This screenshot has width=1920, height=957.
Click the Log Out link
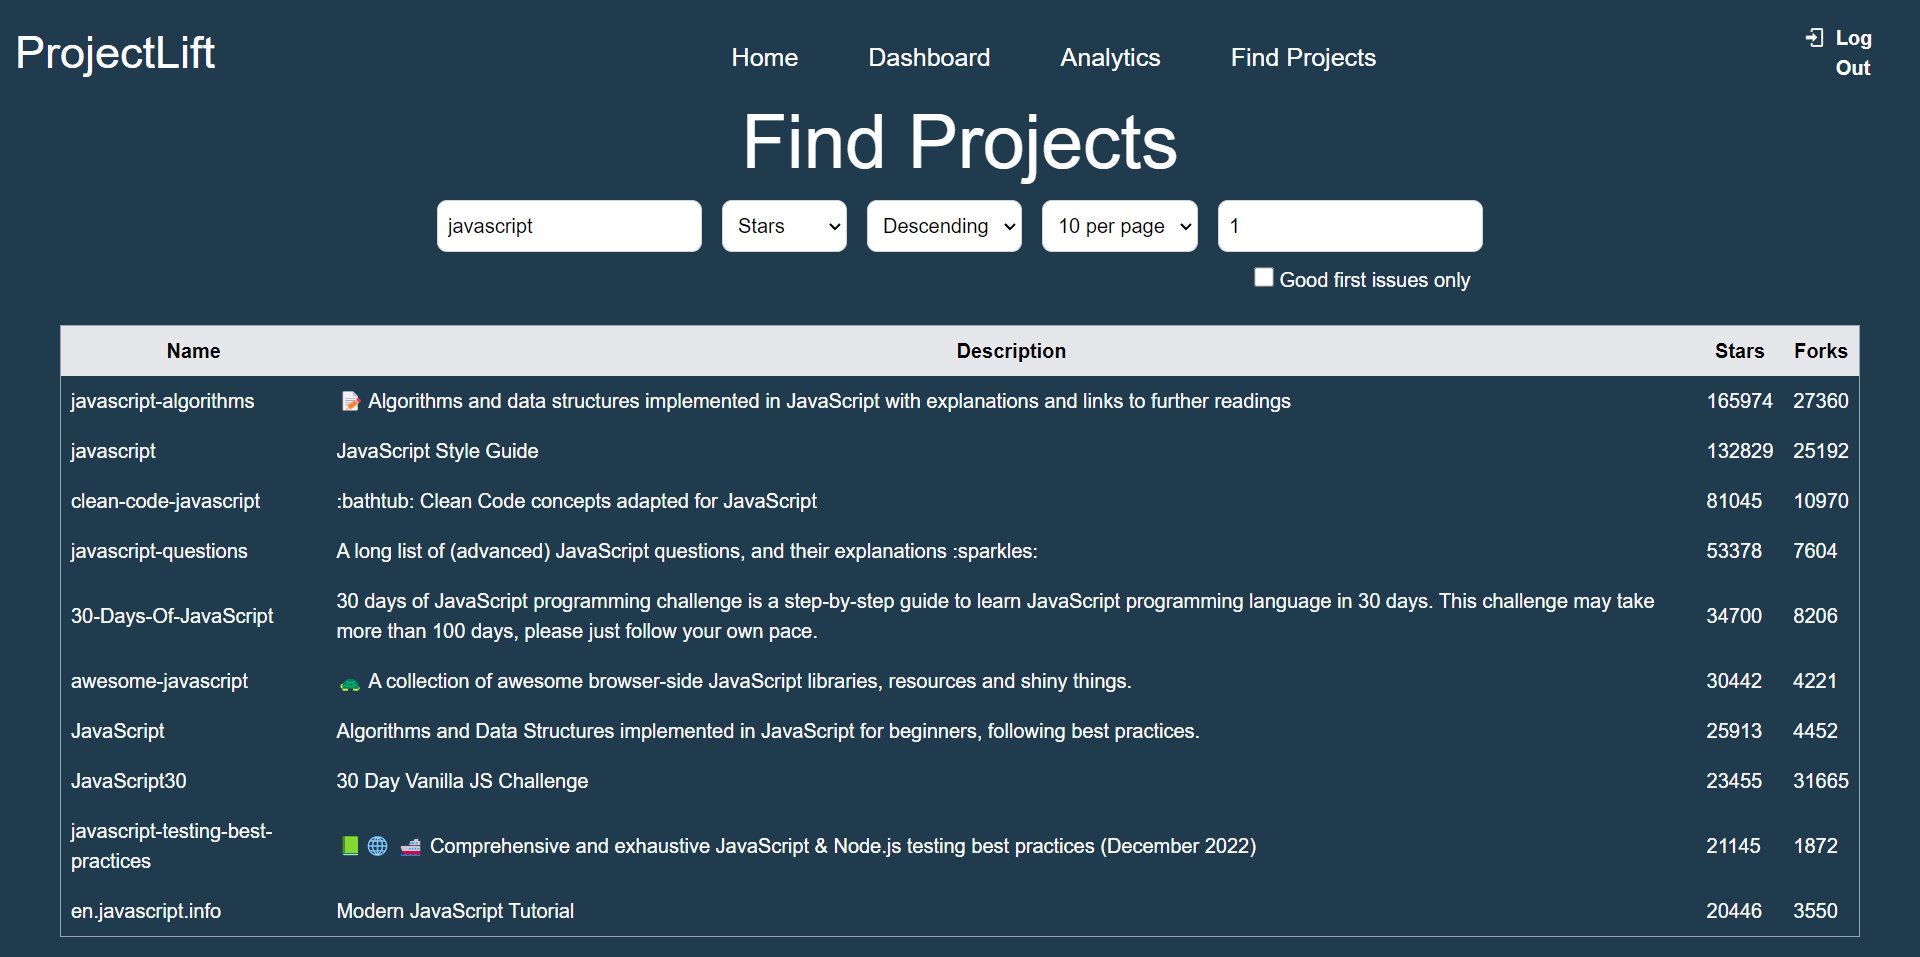click(x=1852, y=53)
